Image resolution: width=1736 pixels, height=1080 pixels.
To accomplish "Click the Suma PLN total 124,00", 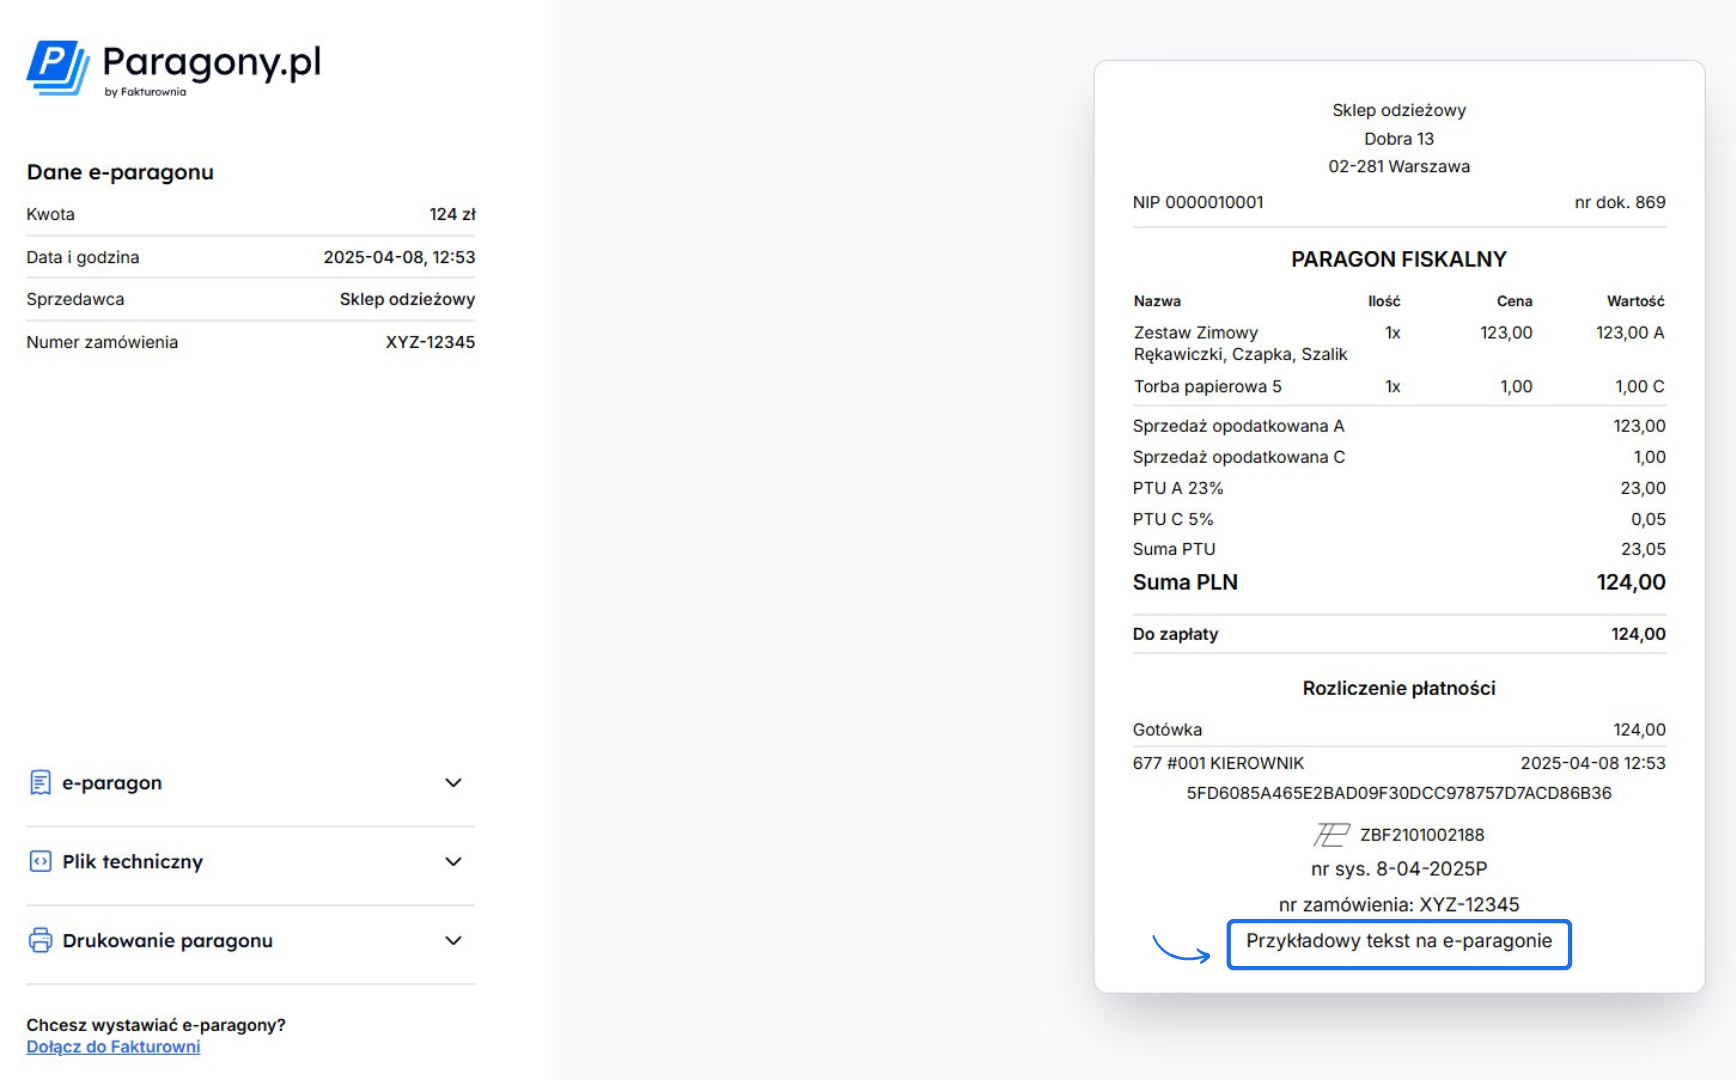I will 1630,582.
